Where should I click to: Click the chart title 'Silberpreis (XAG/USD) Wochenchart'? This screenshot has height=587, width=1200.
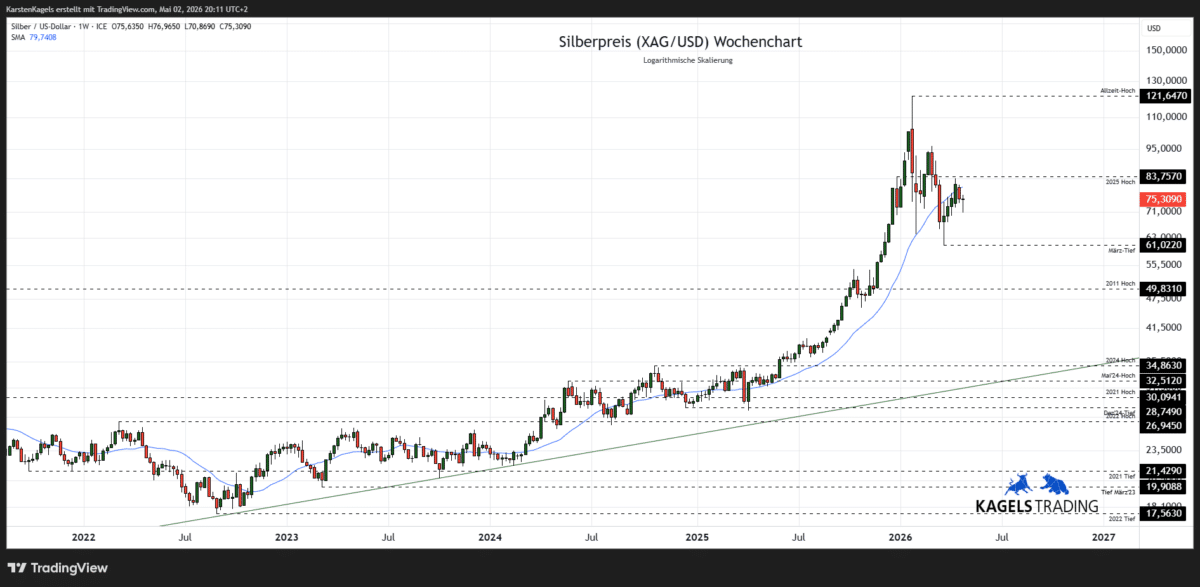coord(679,42)
